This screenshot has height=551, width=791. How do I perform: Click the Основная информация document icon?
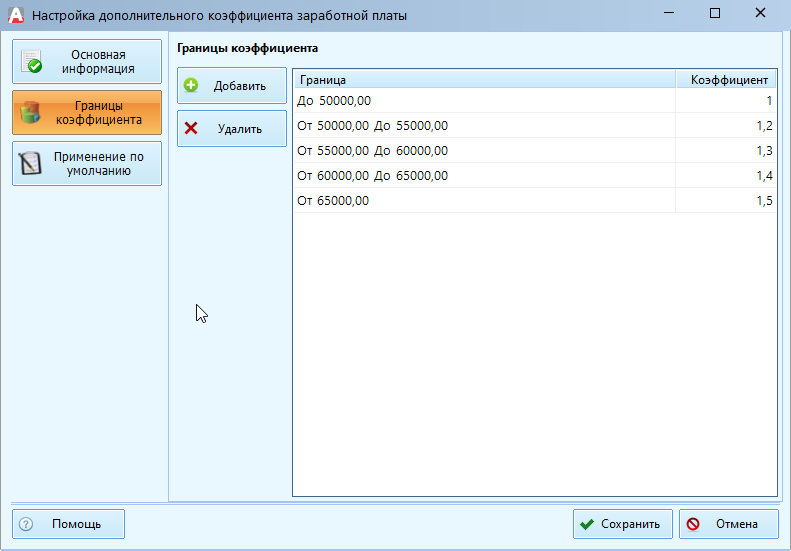tap(32, 62)
